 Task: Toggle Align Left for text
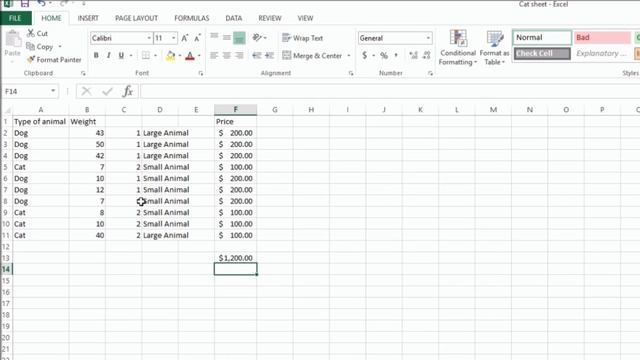coord(214,55)
